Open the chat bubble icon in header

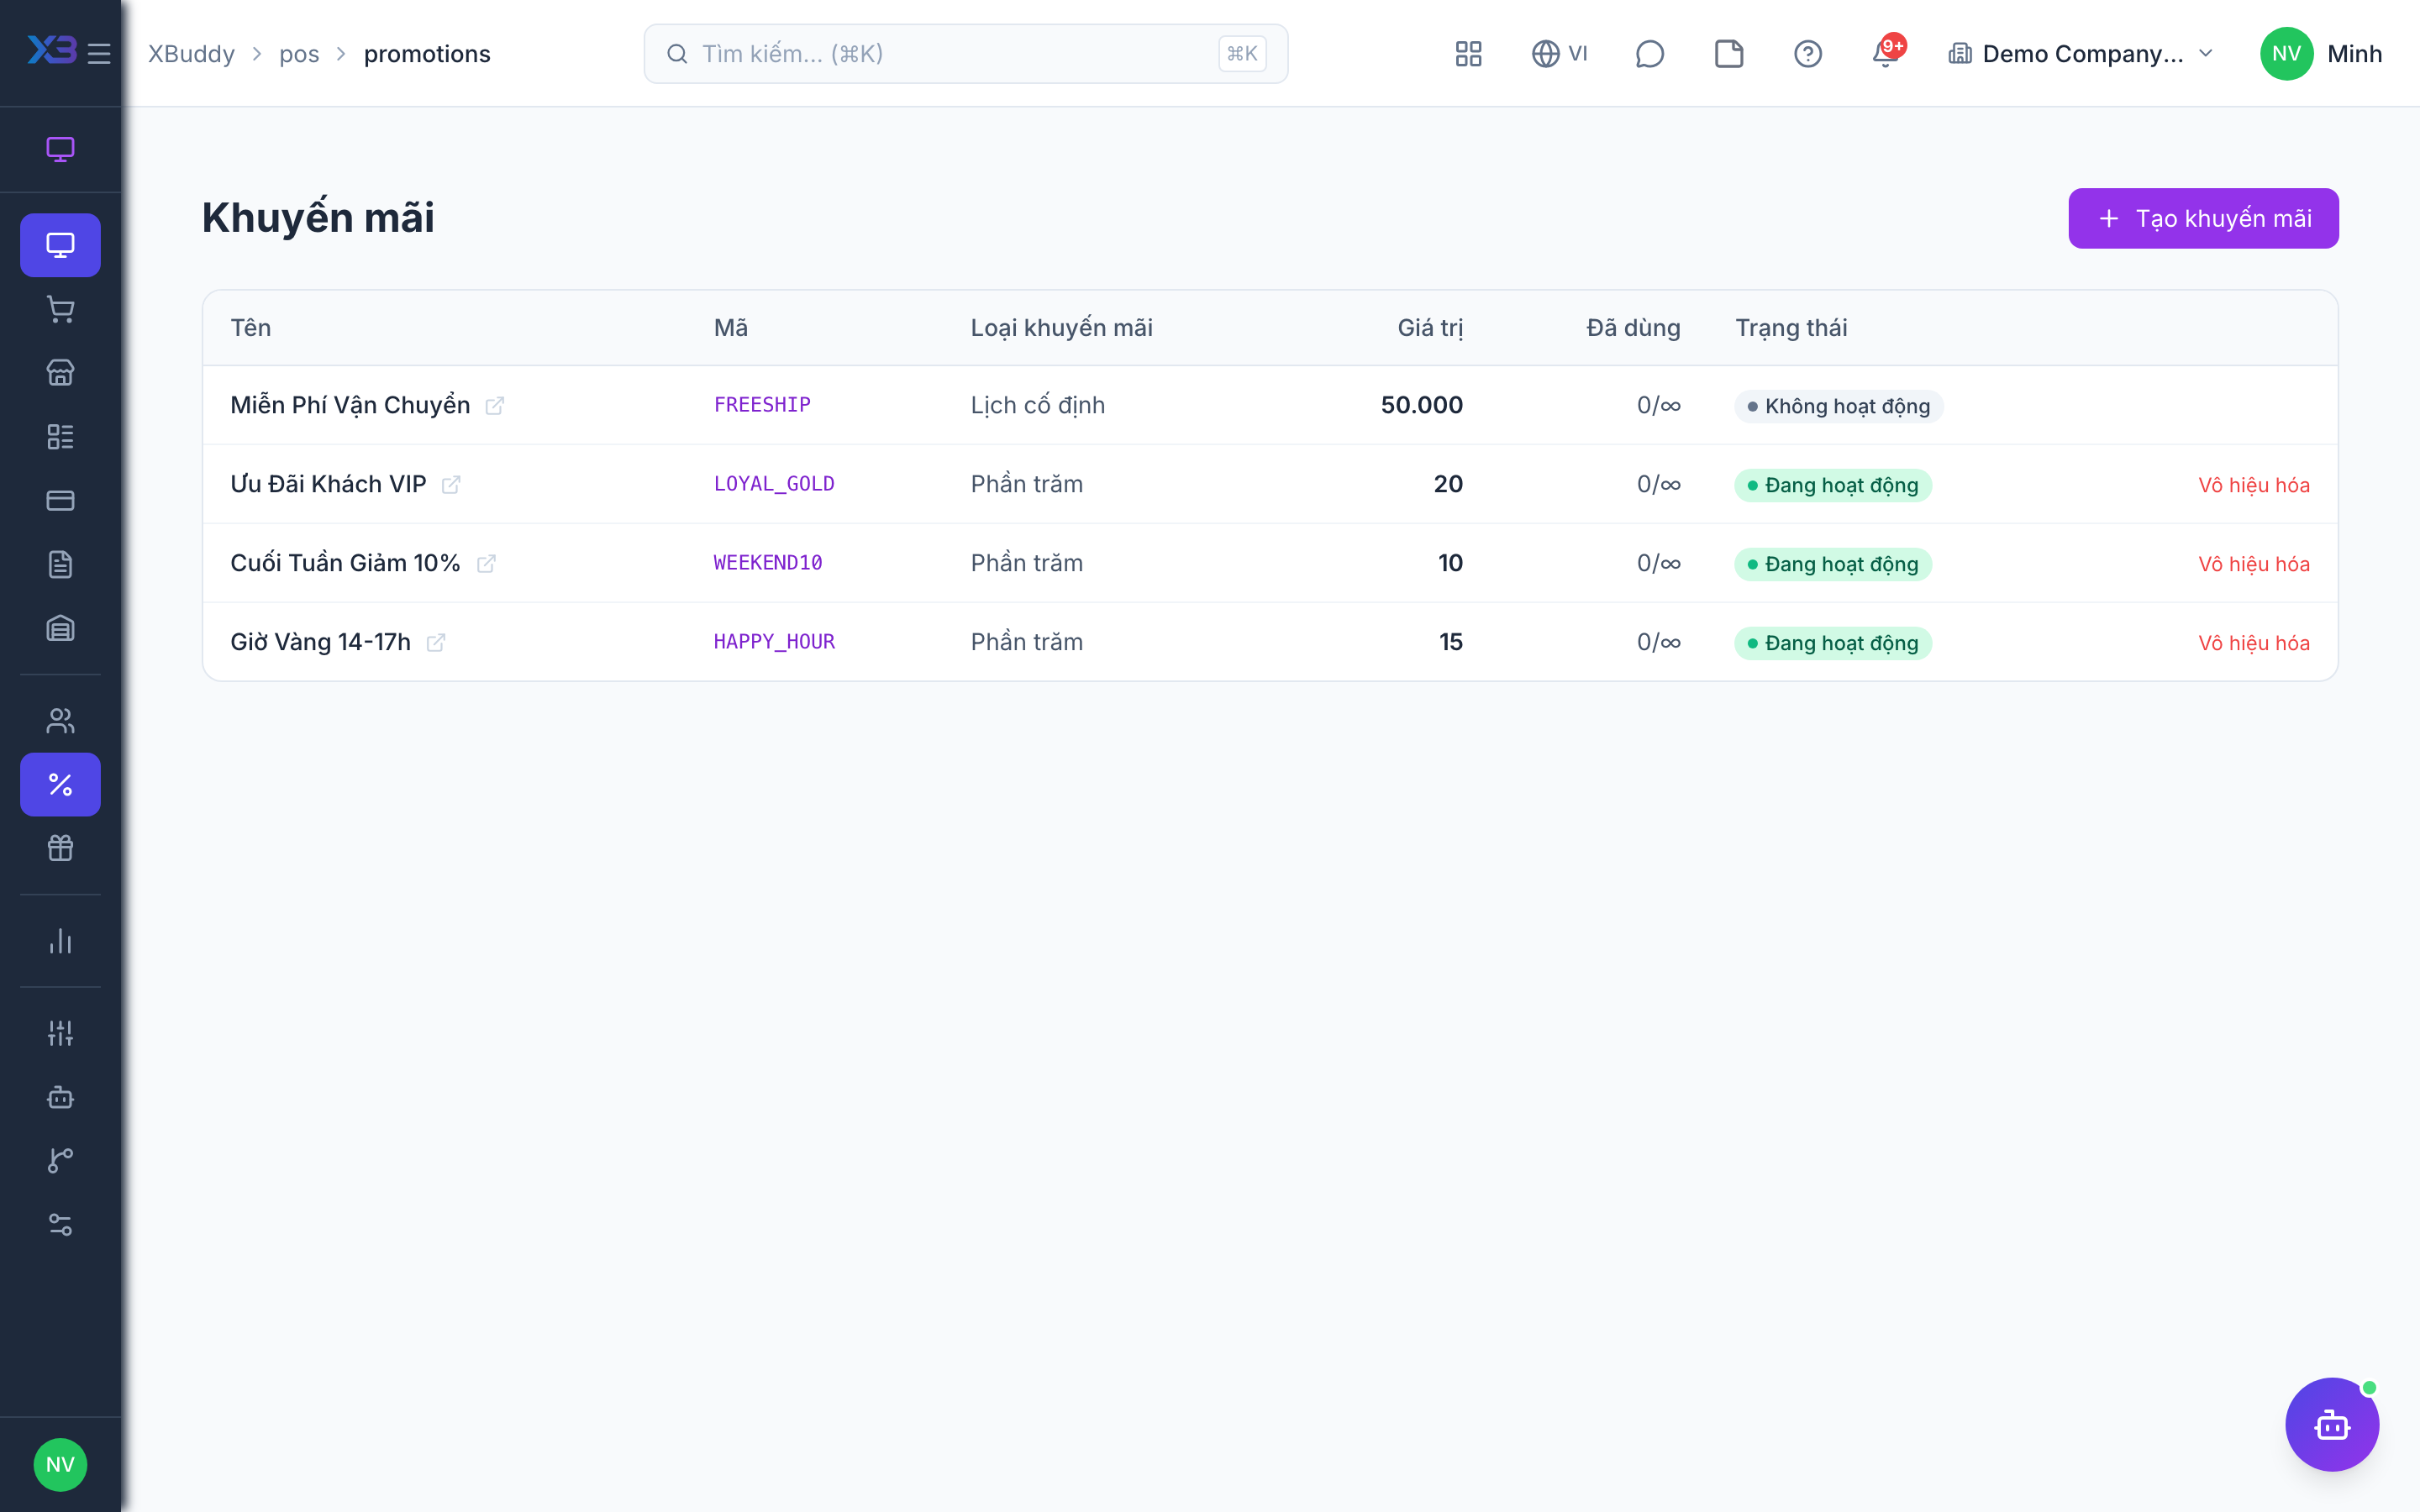click(1649, 53)
